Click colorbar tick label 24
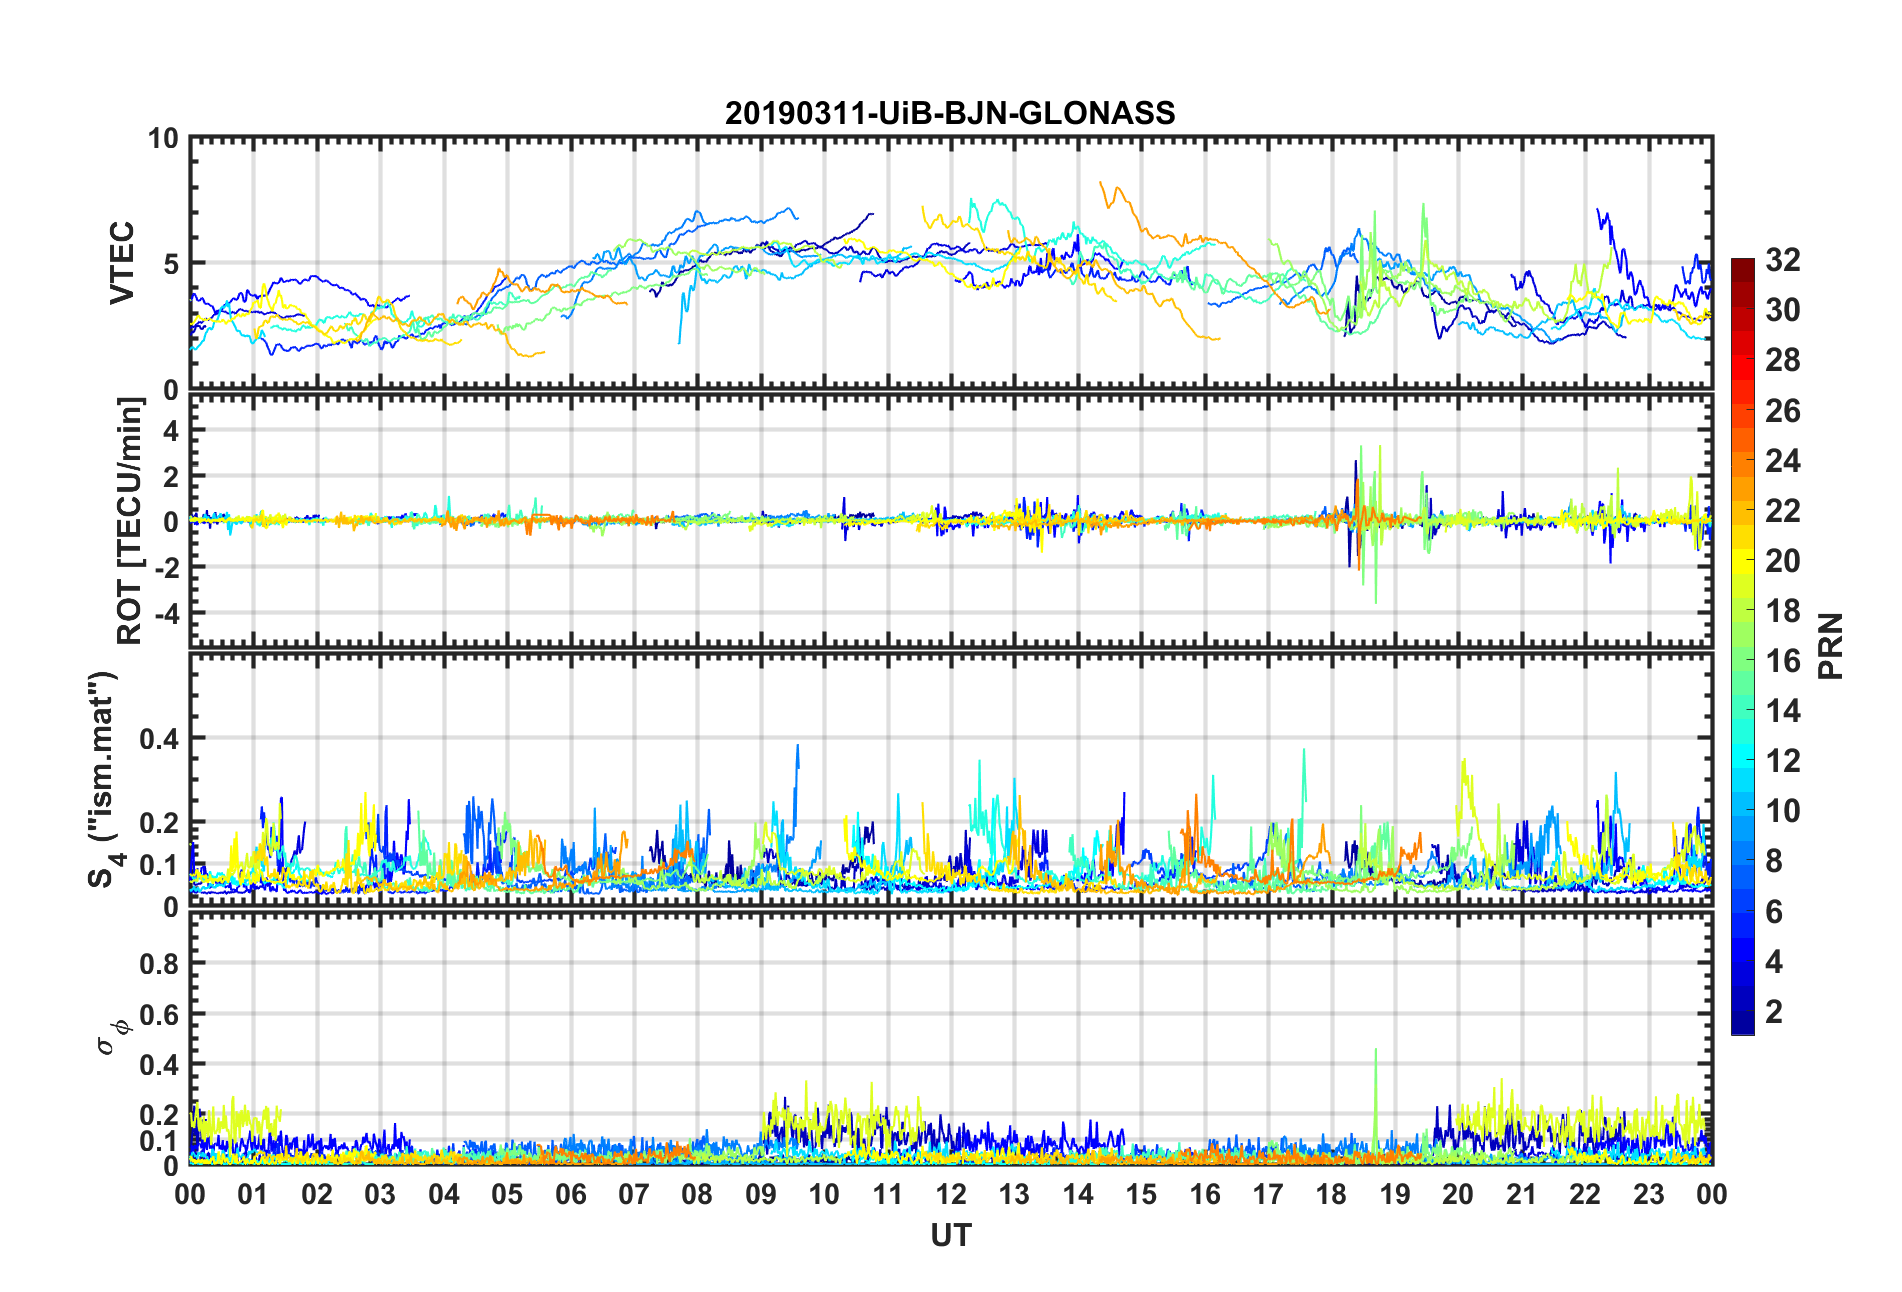Screen dimensions: 1902x1292 coord(1783,461)
